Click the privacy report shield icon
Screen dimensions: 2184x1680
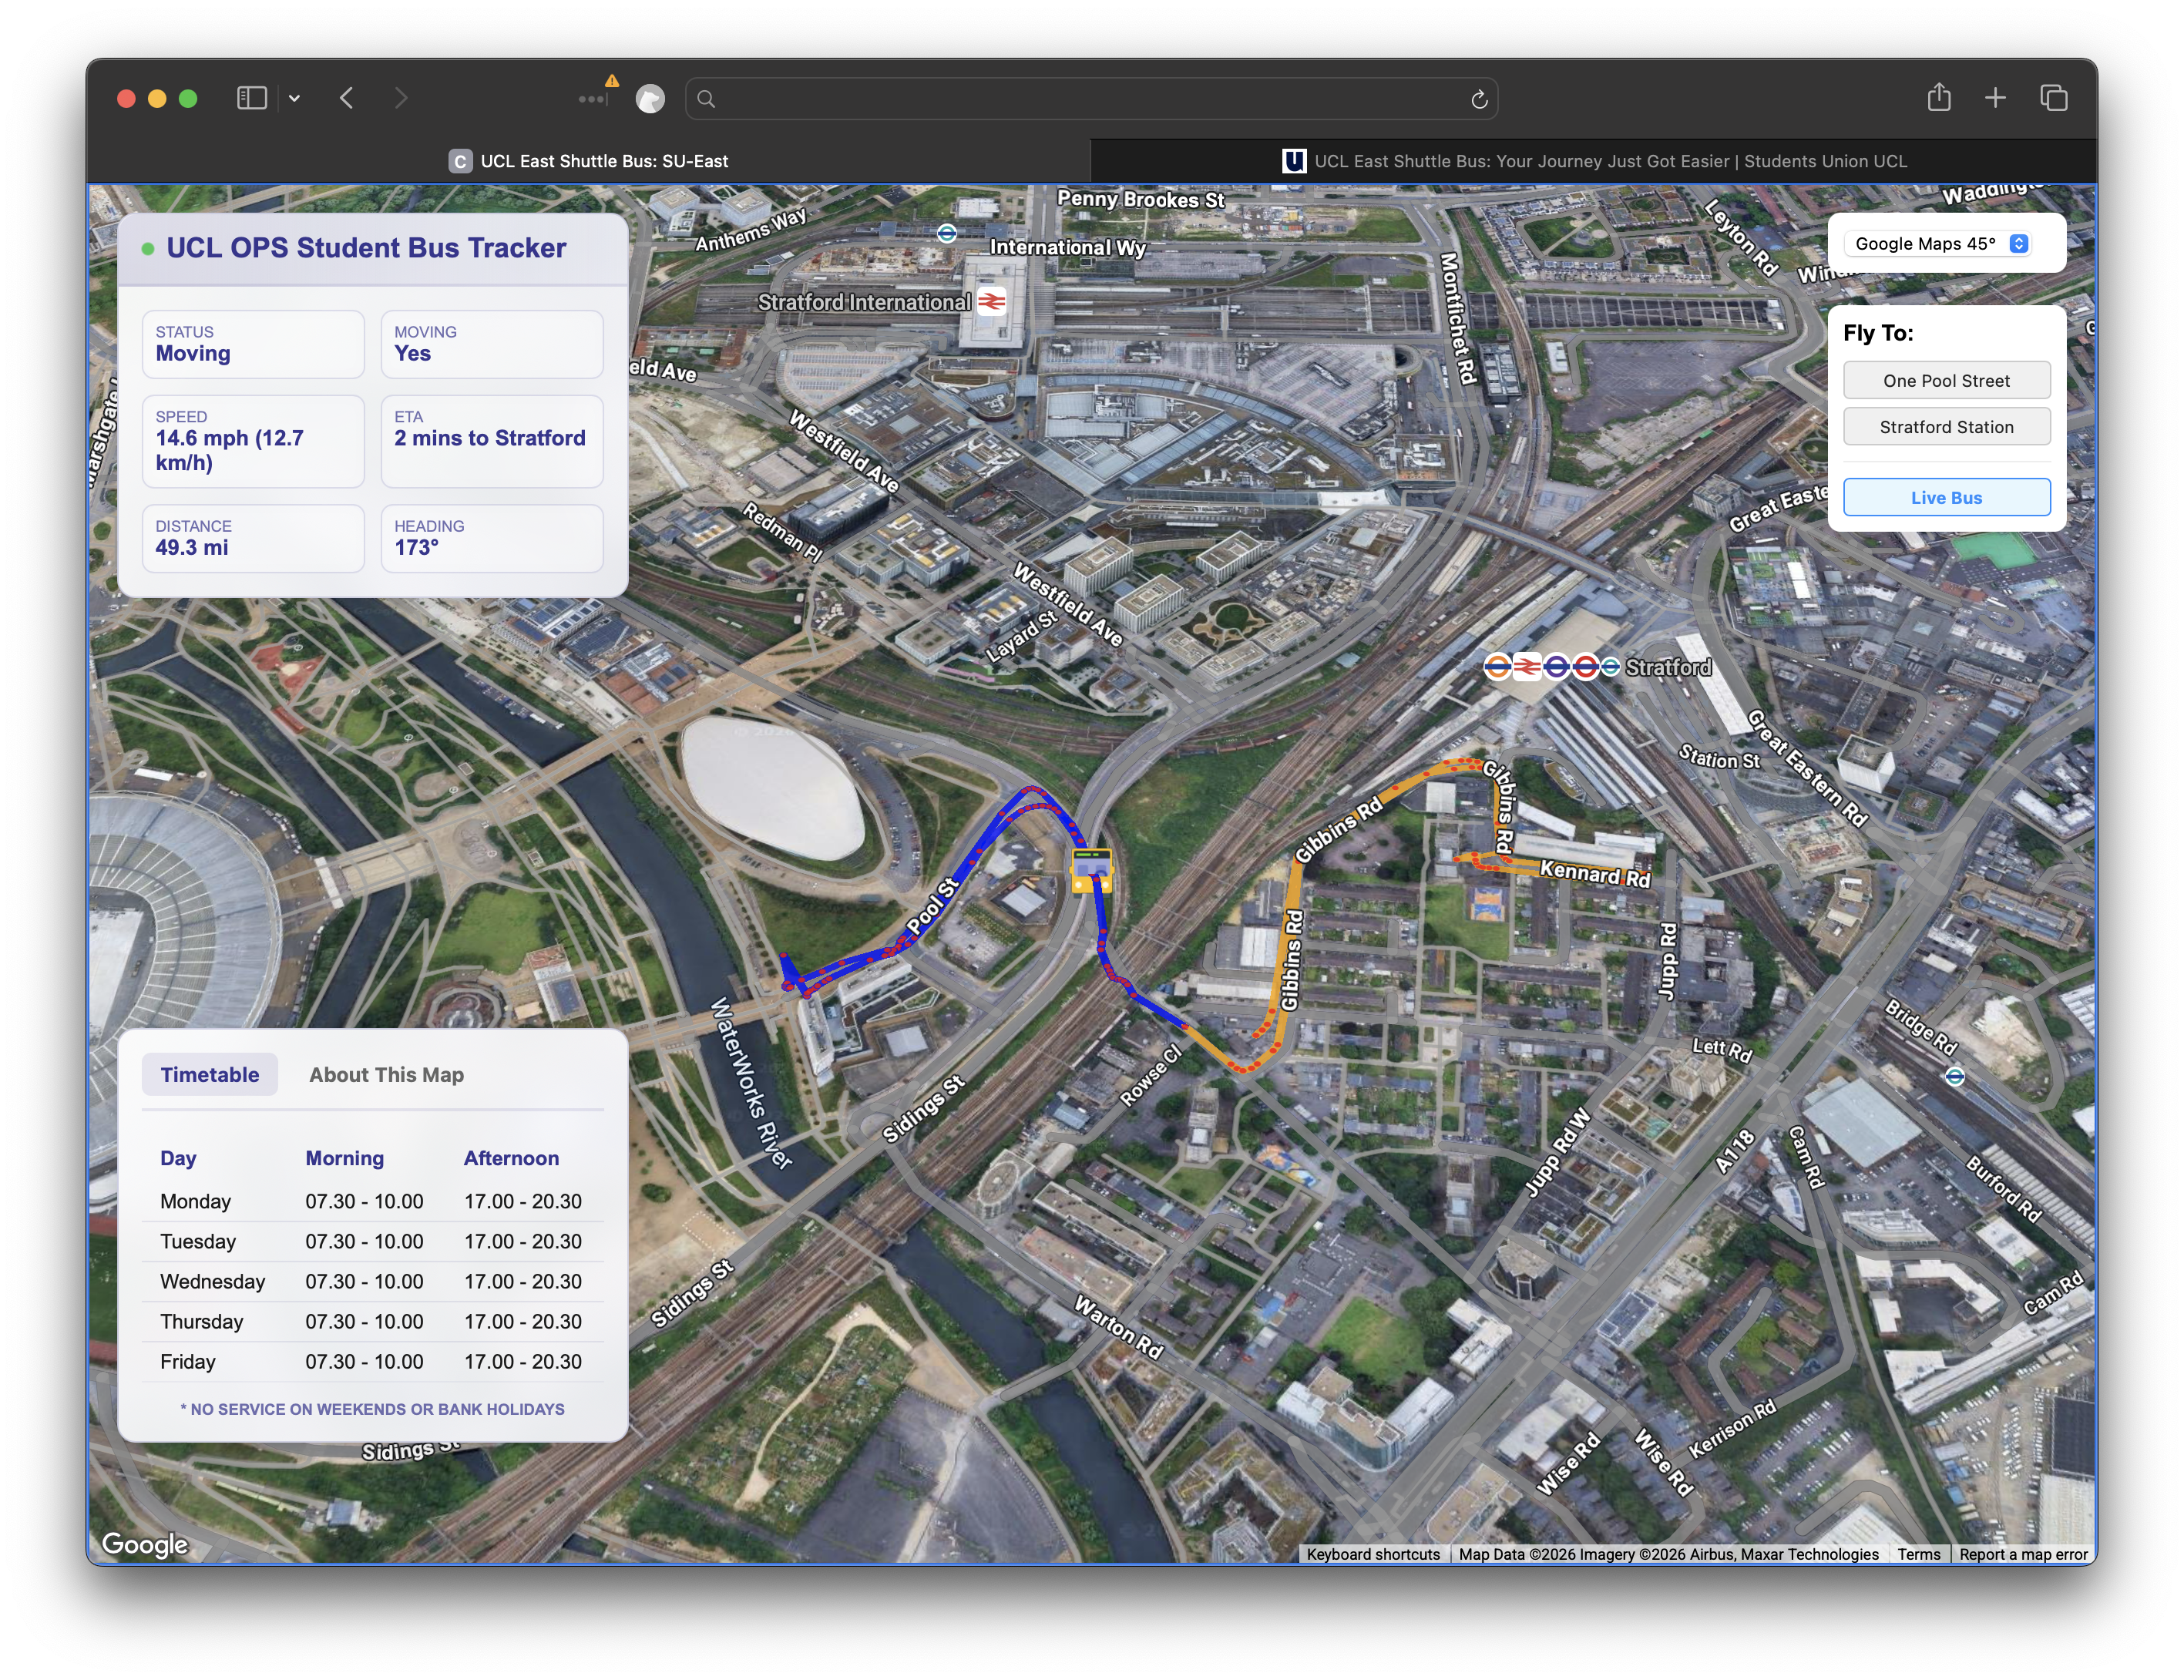click(650, 99)
